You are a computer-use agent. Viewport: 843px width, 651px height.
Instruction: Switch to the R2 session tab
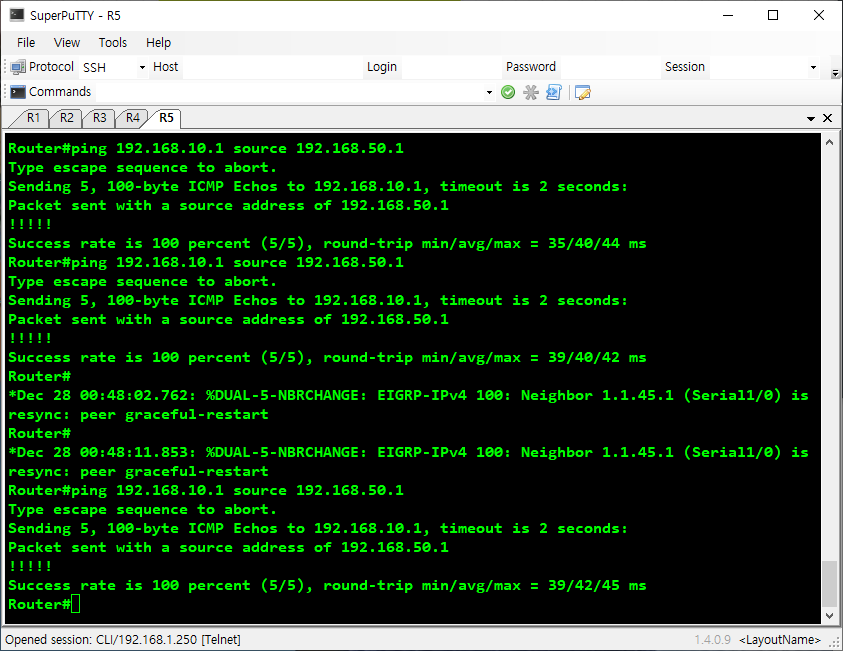[67, 118]
